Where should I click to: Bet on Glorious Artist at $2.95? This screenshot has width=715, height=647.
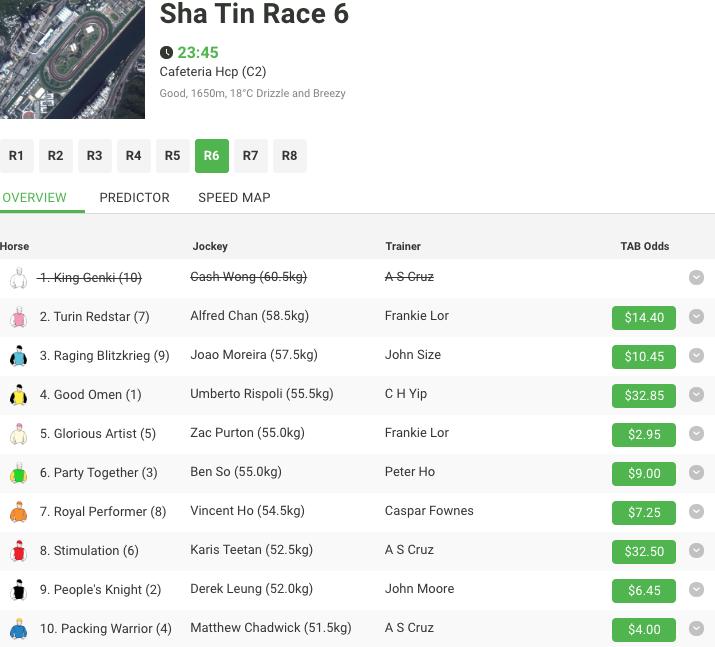643,434
